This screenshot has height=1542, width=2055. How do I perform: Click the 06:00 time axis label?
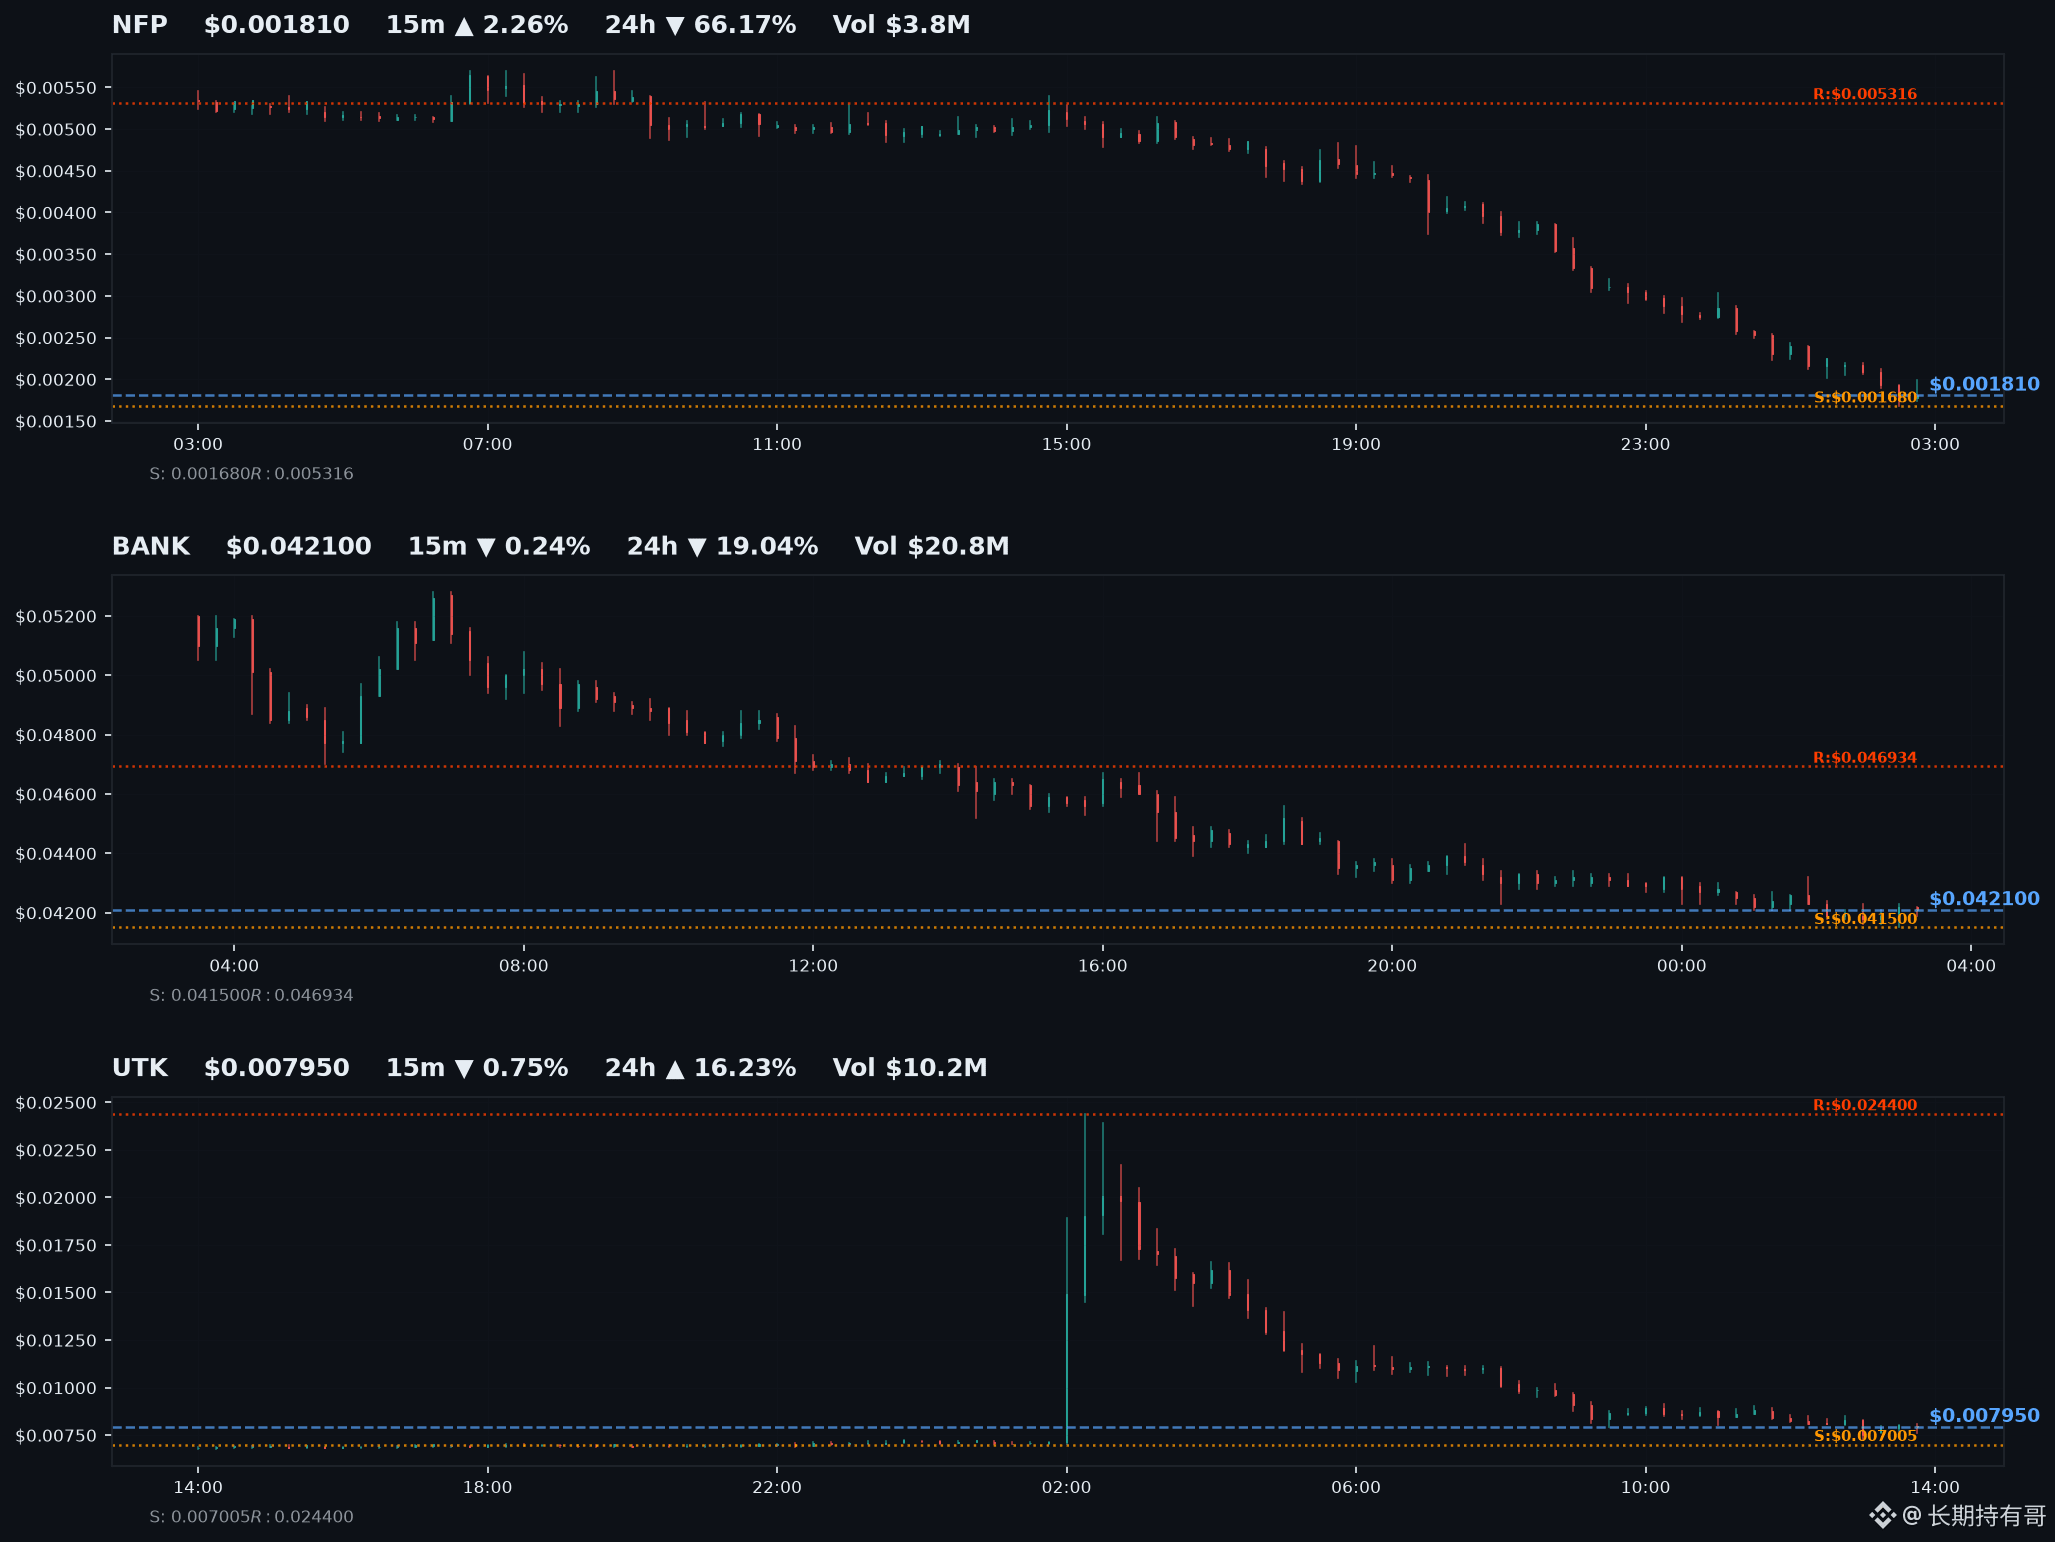coord(1356,1487)
